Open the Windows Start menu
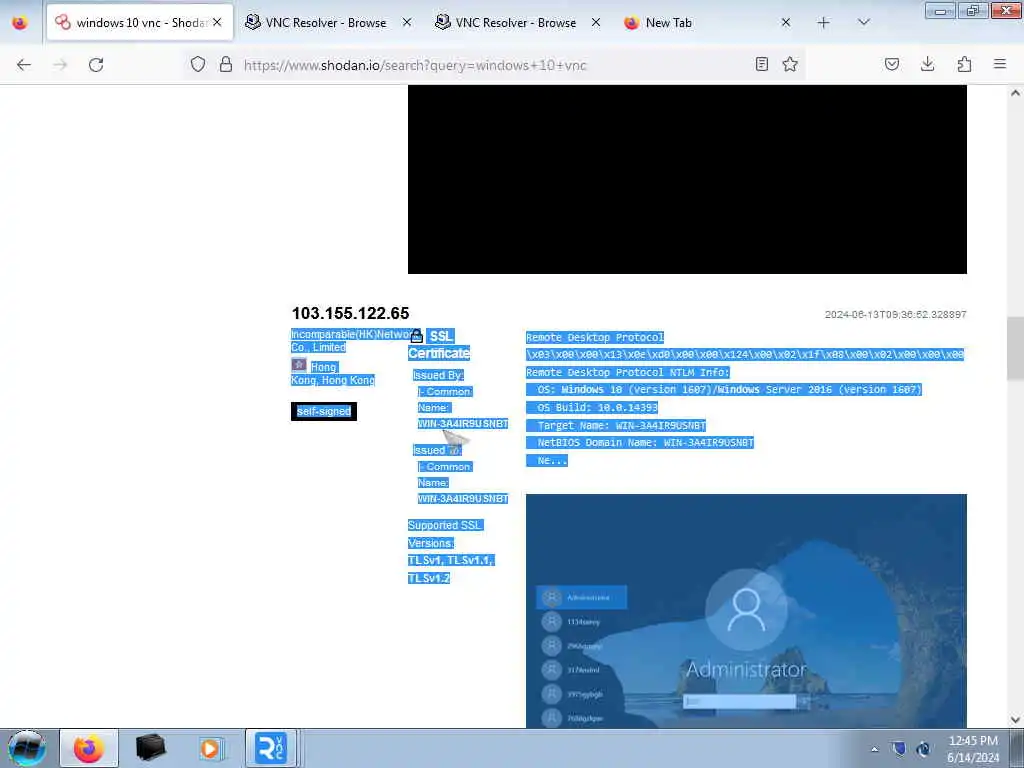 click(26, 748)
